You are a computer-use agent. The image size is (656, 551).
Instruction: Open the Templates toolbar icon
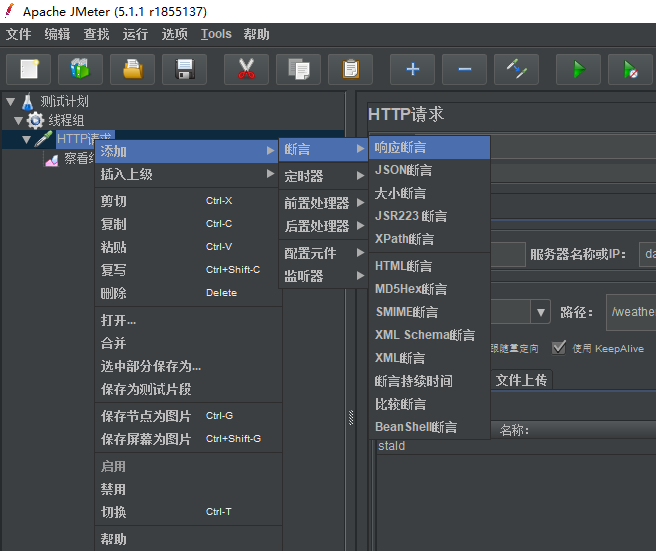(x=80, y=69)
